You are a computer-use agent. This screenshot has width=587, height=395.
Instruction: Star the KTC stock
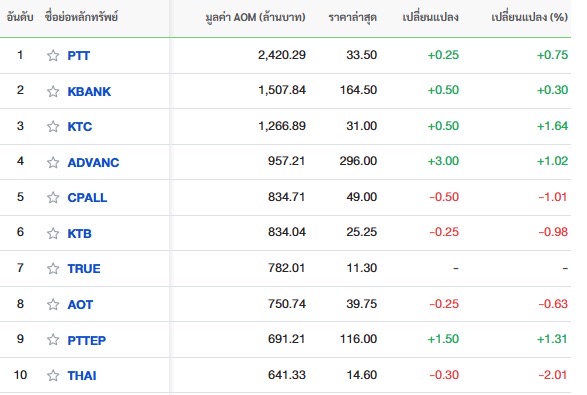click(53, 126)
